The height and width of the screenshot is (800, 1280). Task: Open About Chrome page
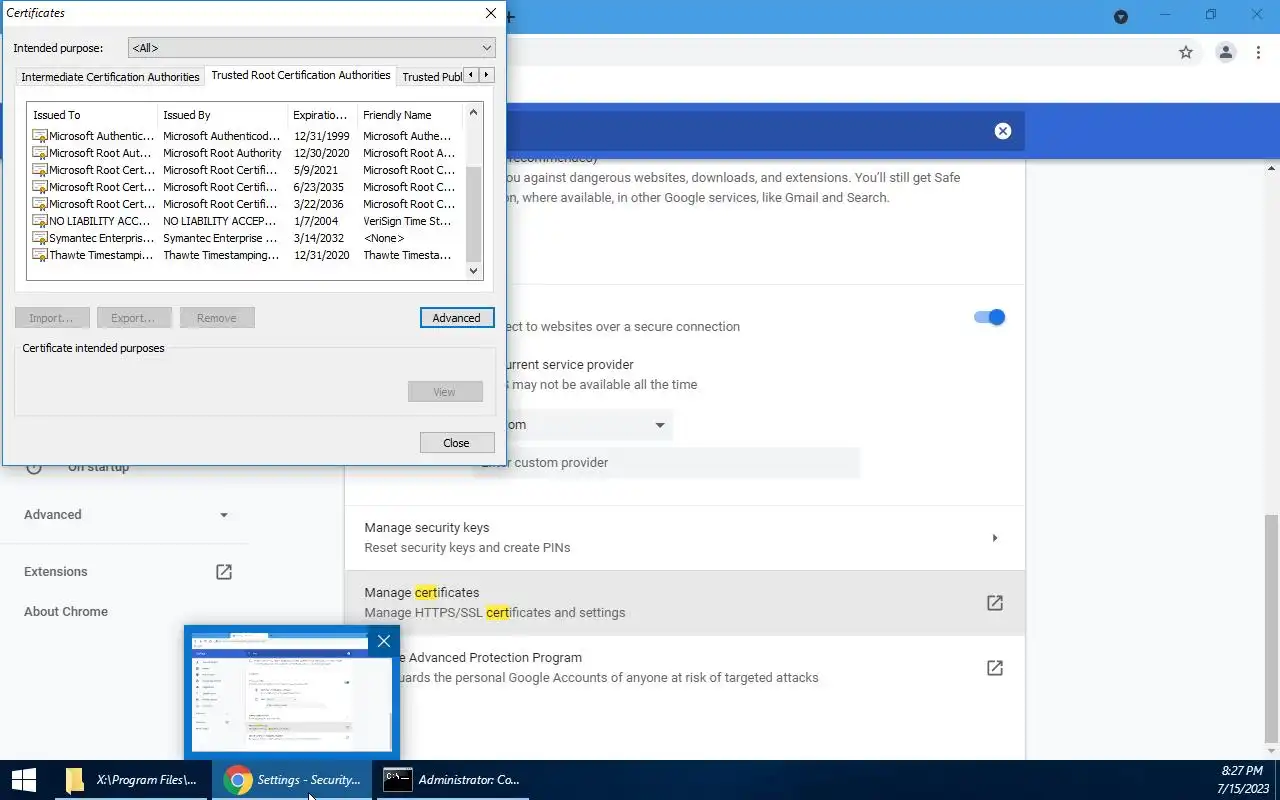pyautogui.click(x=66, y=612)
